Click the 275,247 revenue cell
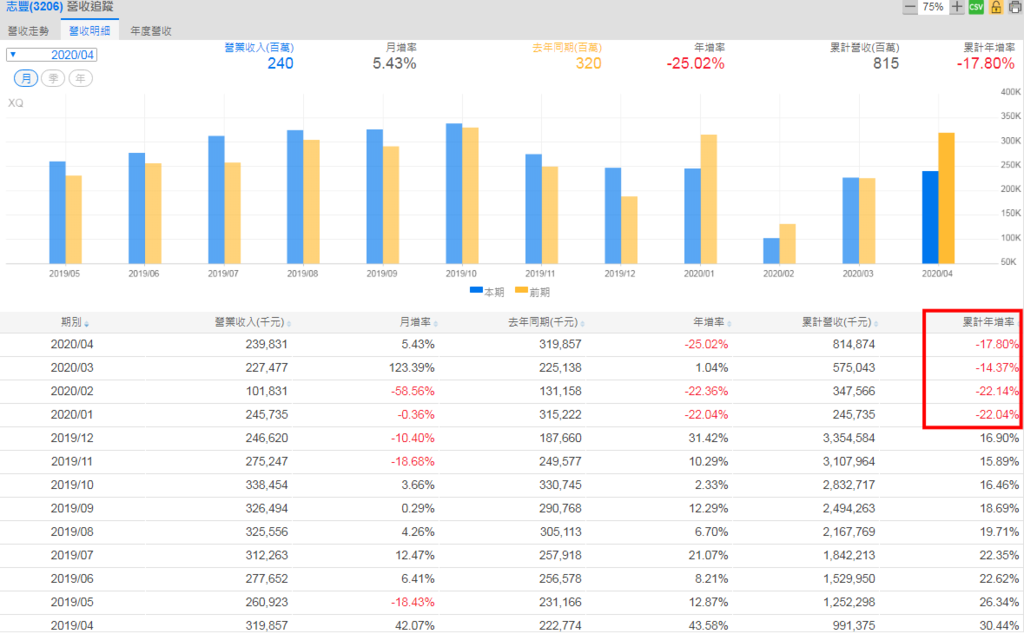Screen dimensions: 1024x634 (x=266, y=462)
